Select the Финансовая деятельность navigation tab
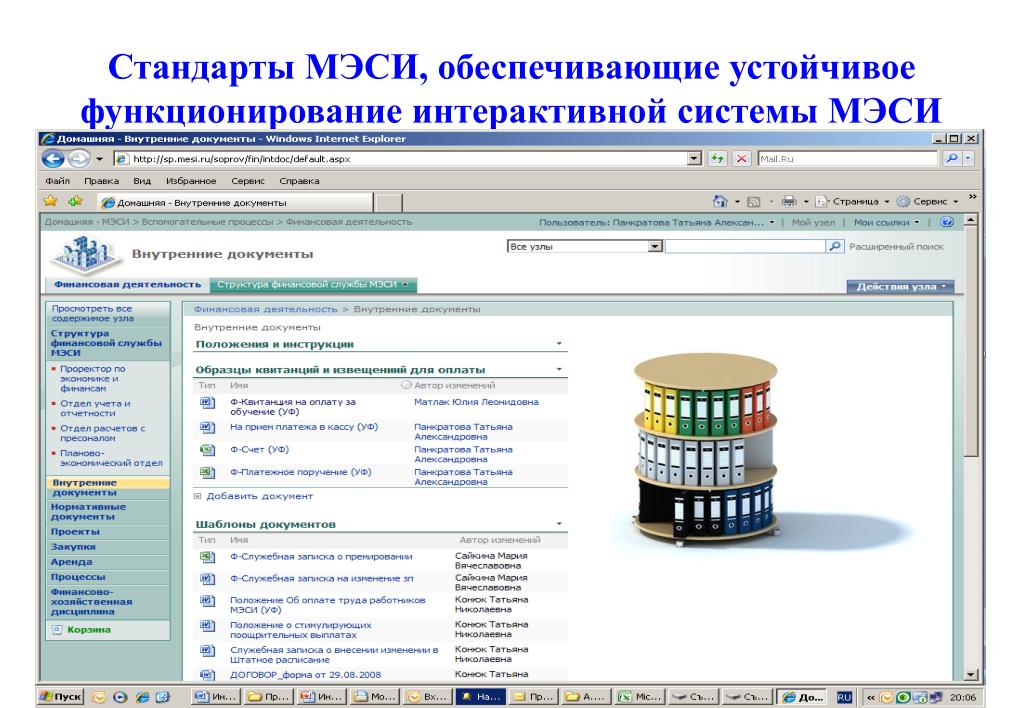 click(127, 285)
